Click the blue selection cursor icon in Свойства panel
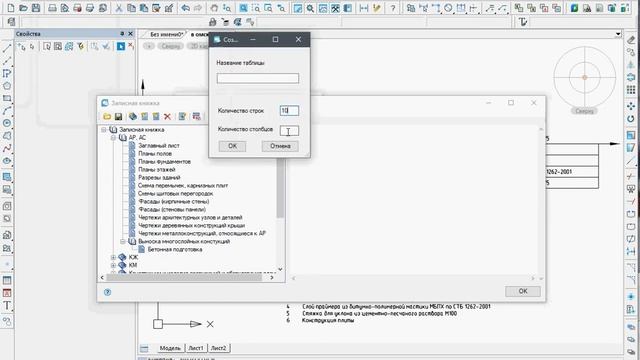 pos(120,47)
